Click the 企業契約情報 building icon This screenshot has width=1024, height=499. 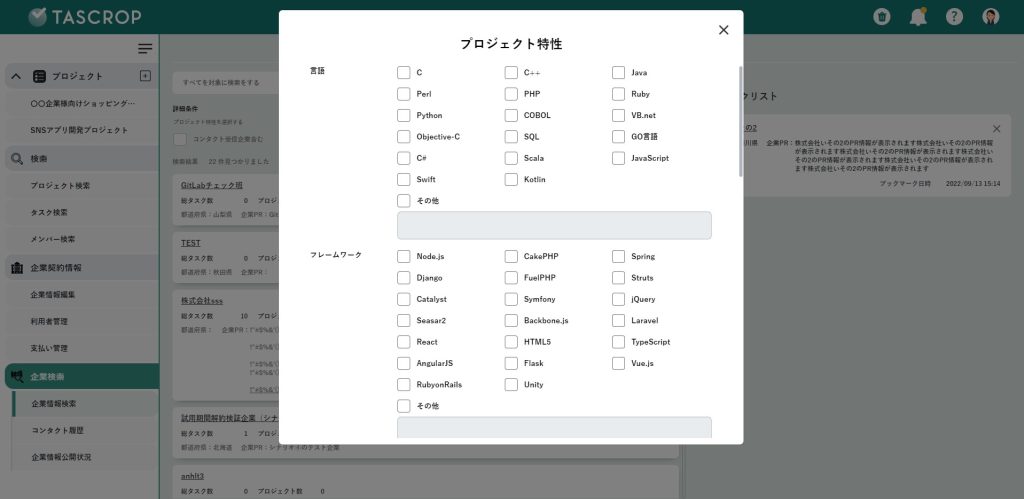click(17, 268)
